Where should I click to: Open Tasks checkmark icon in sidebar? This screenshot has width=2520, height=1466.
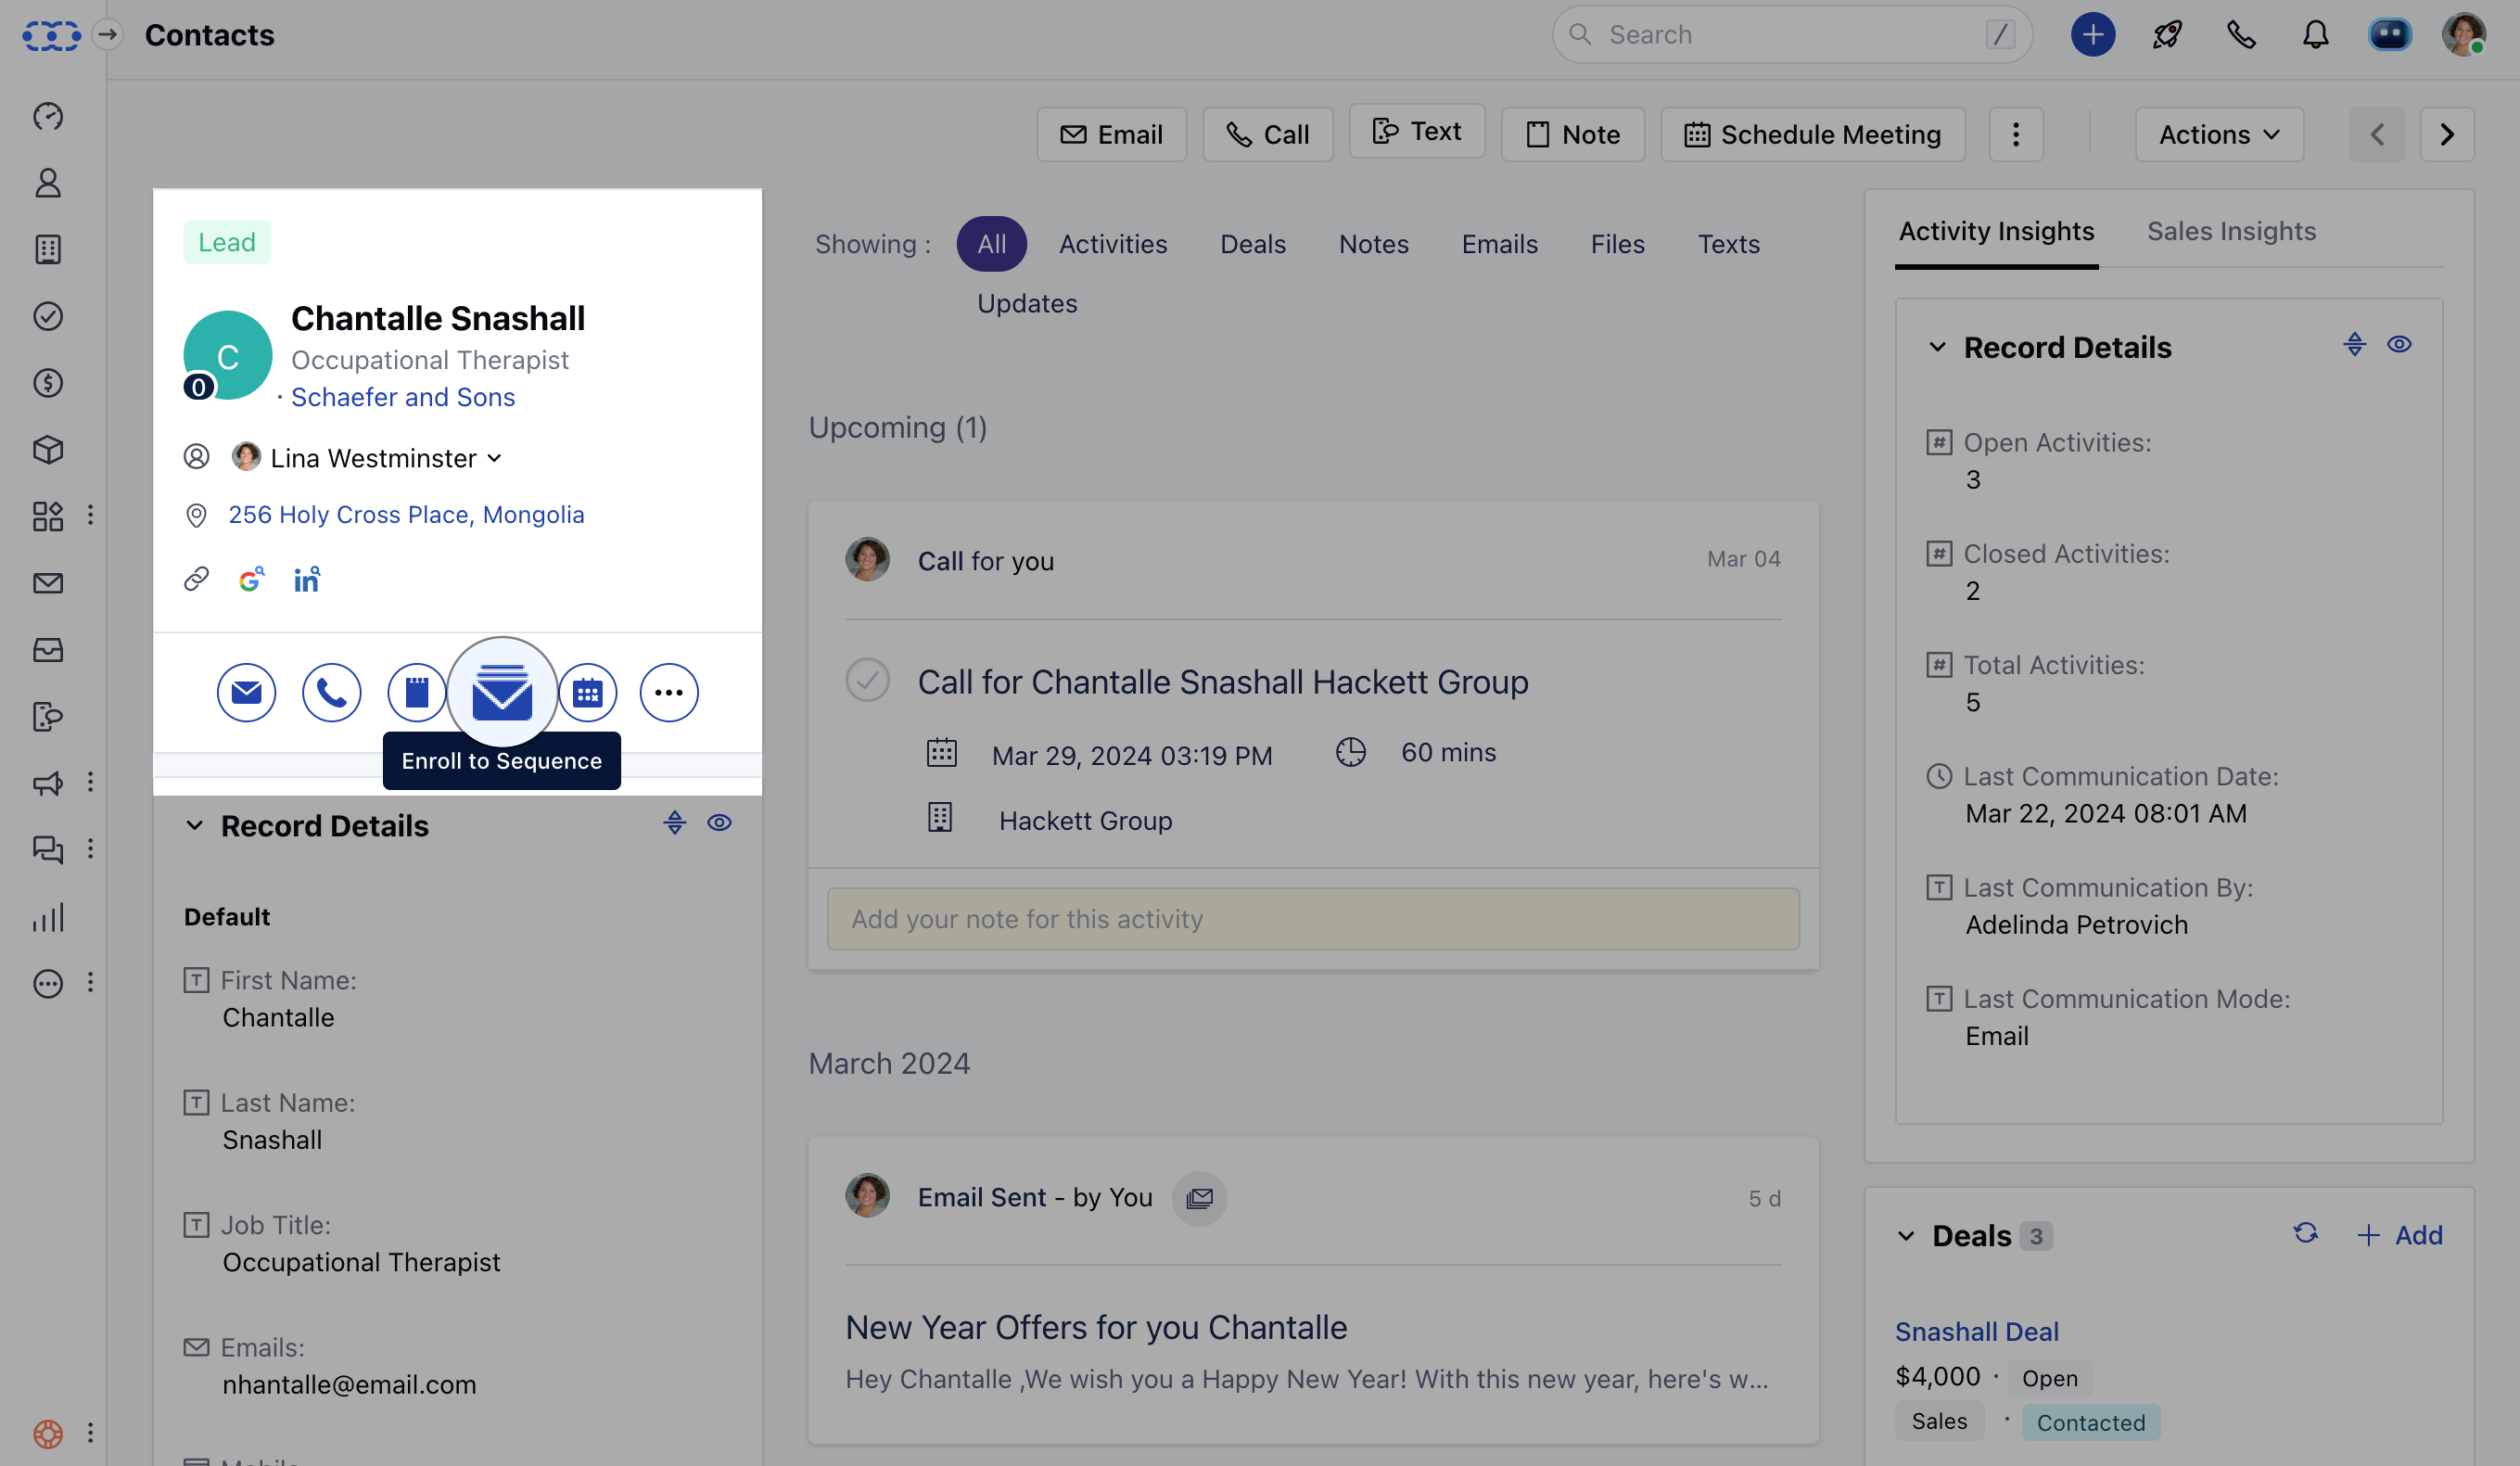[x=48, y=316]
